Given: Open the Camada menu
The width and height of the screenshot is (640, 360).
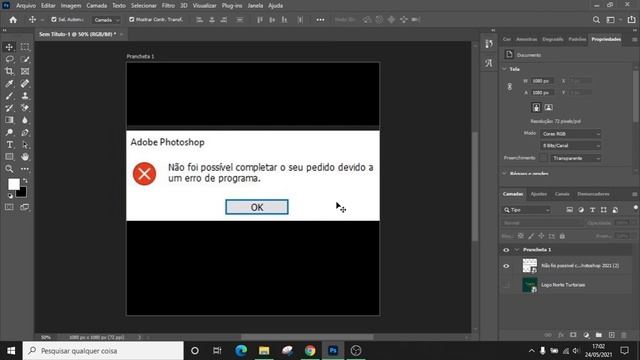Looking at the screenshot, I should pos(96,6).
